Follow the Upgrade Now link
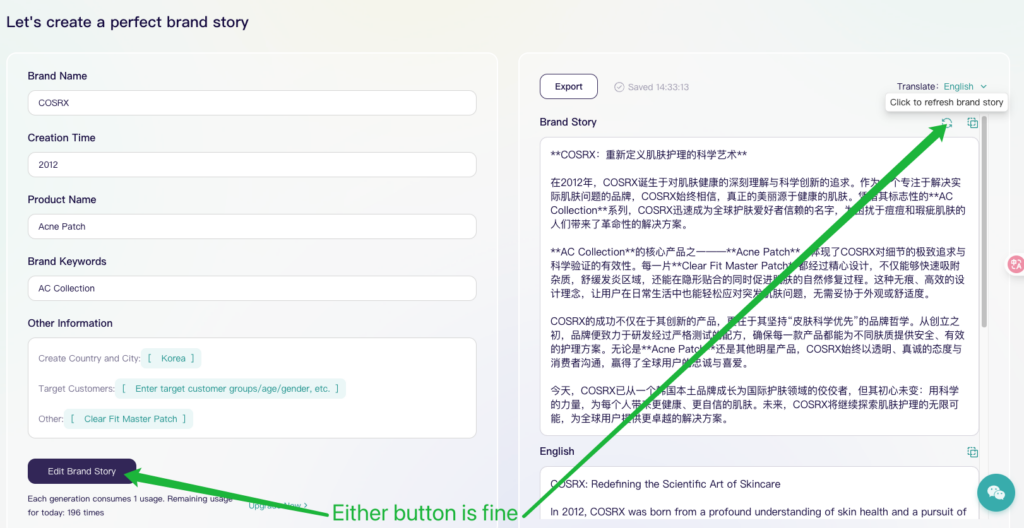The width and height of the screenshot is (1024, 528). coord(277,506)
